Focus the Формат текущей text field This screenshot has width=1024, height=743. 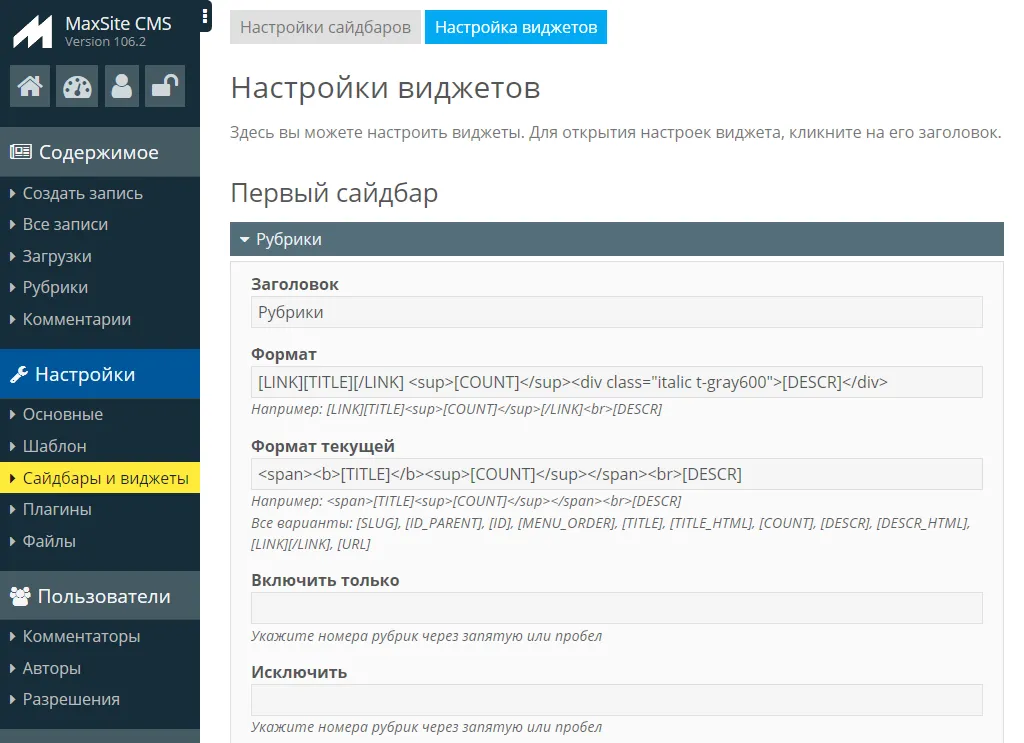point(616,474)
